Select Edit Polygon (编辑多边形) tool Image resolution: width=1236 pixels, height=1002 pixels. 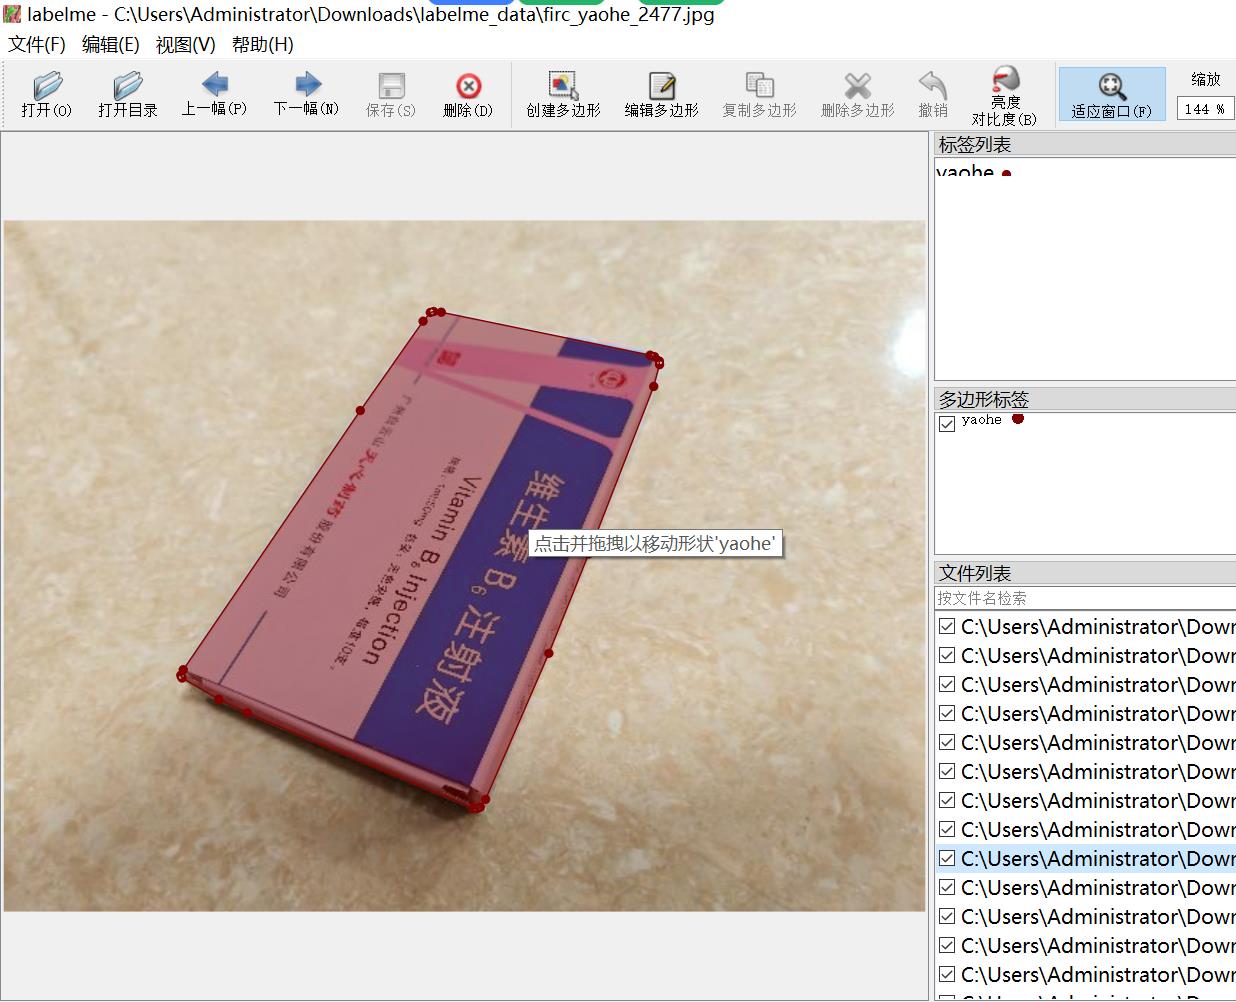(661, 95)
